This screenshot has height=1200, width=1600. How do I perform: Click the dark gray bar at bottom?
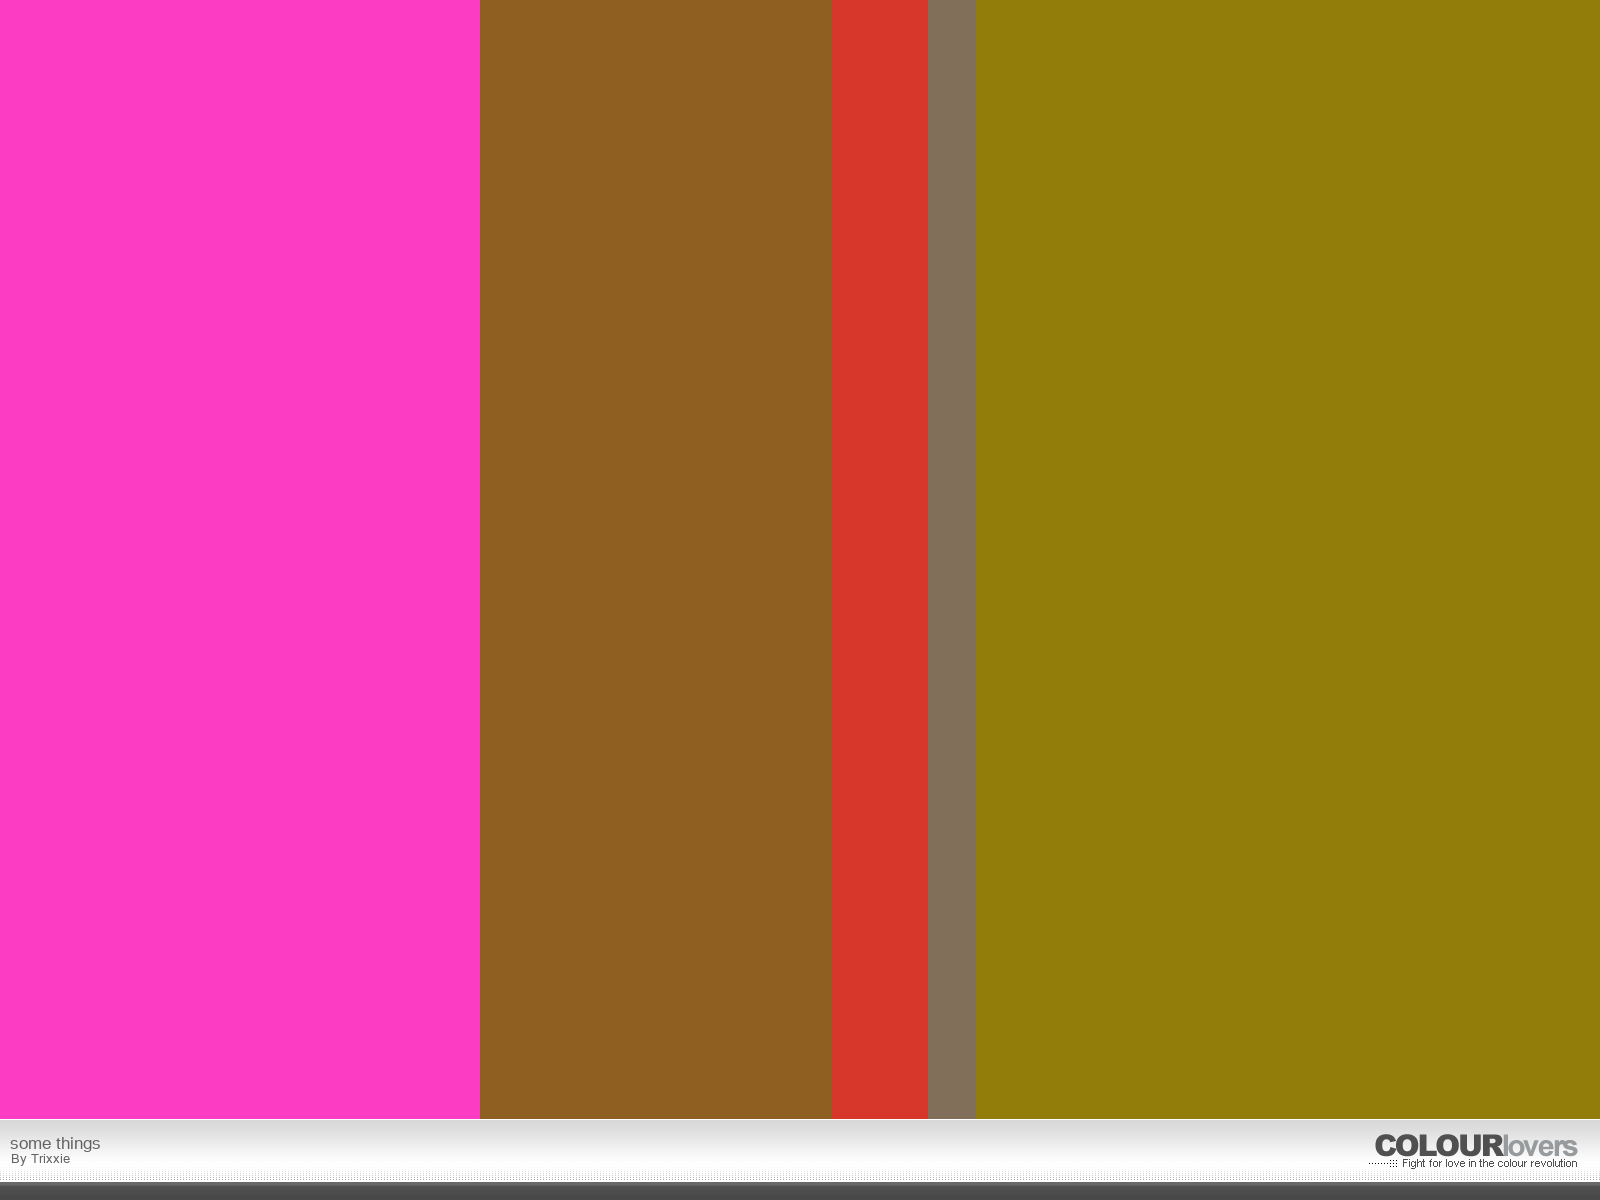coord(800,1192)
